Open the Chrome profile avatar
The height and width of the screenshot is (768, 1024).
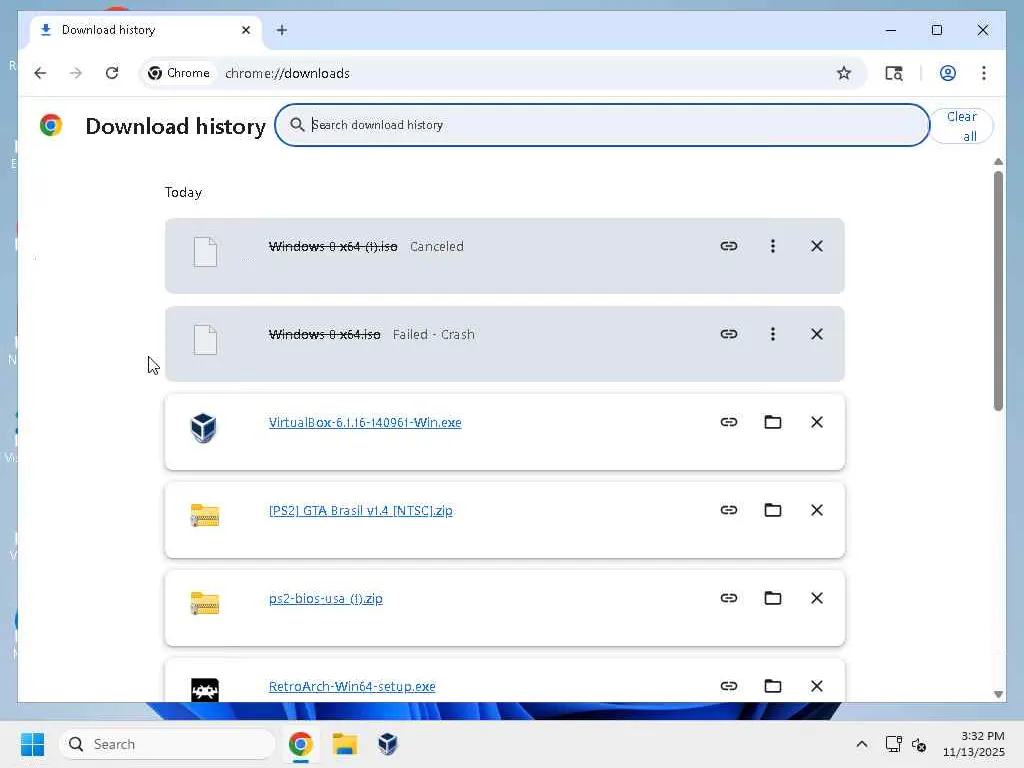pos(948,73)
